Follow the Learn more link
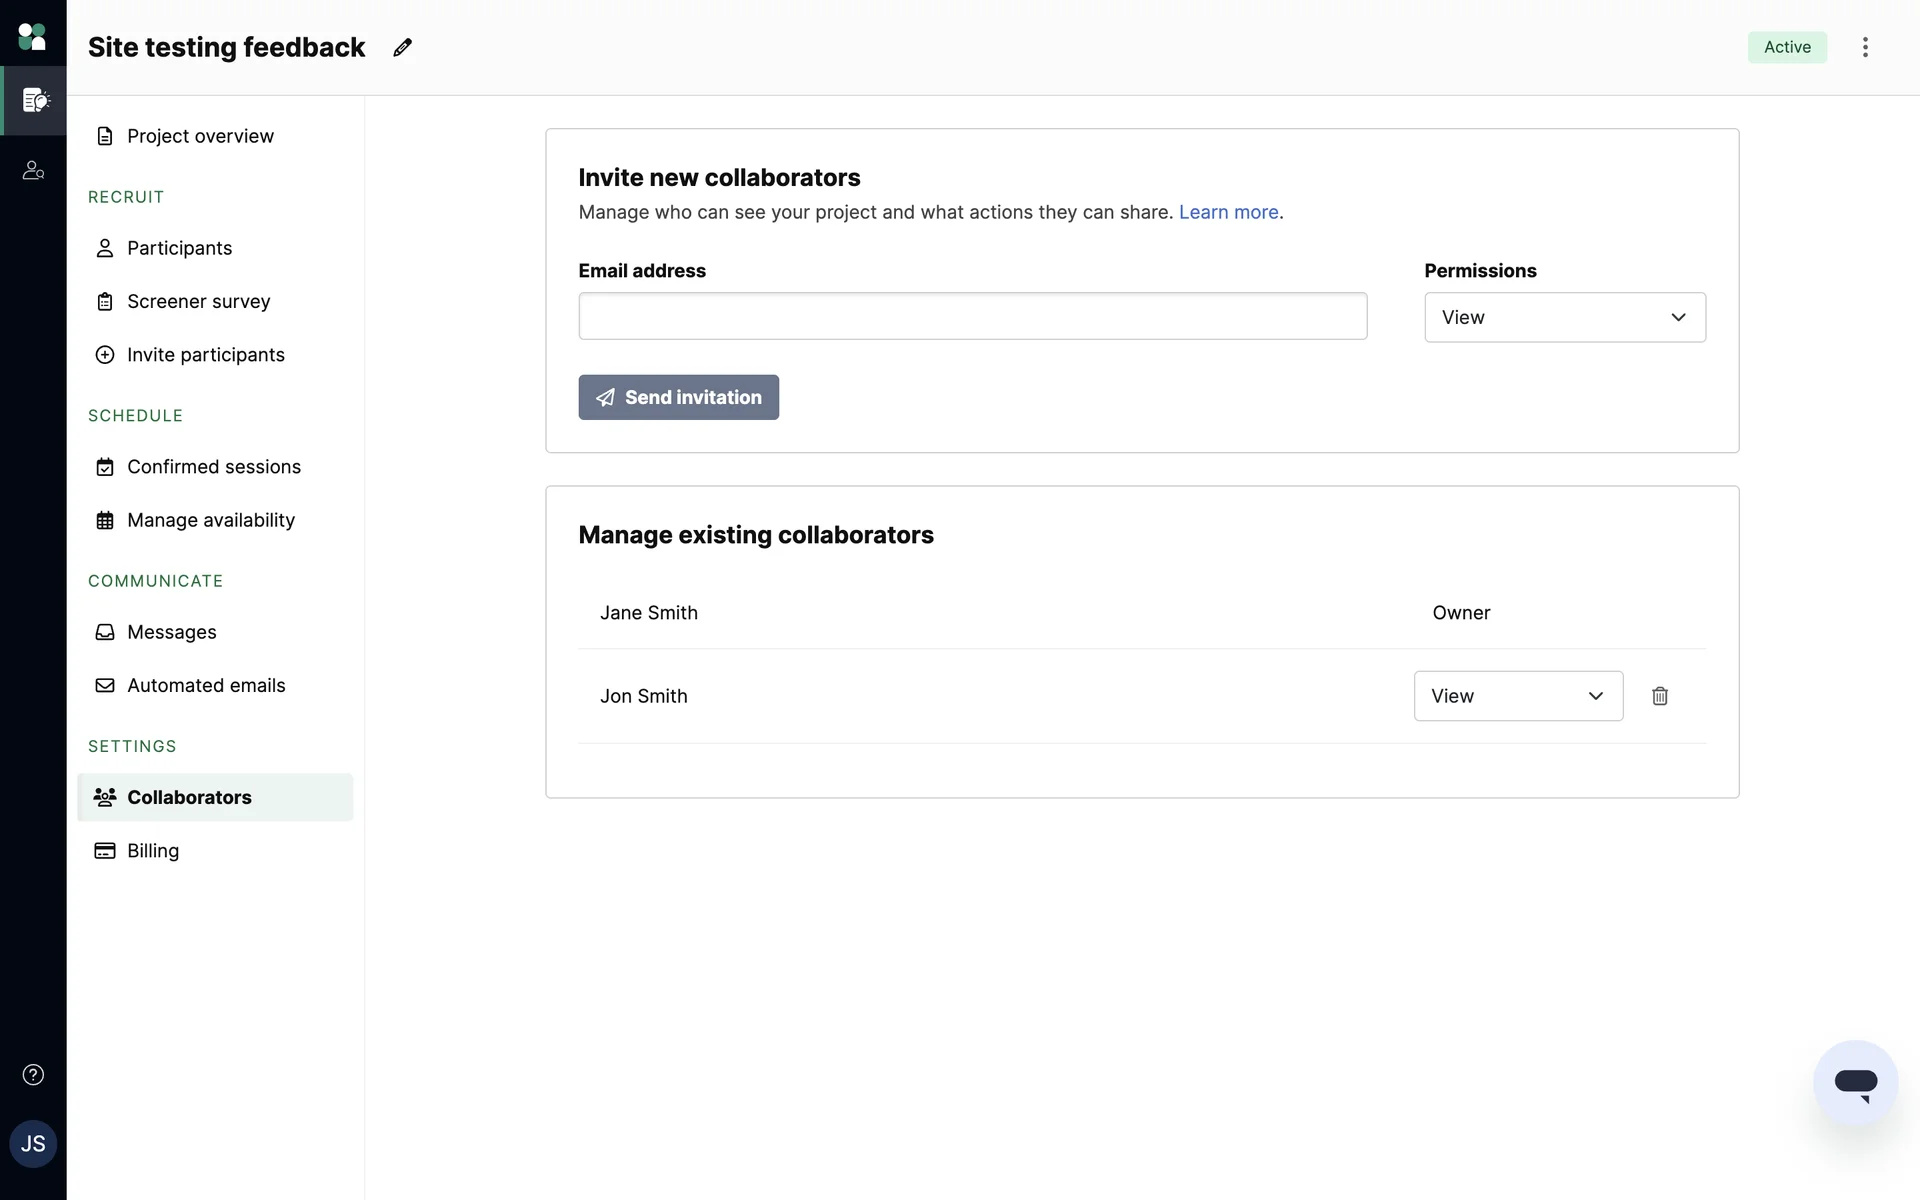Image resolution: width=1920 pixels, height=1200 pixels. point(1228,212)
